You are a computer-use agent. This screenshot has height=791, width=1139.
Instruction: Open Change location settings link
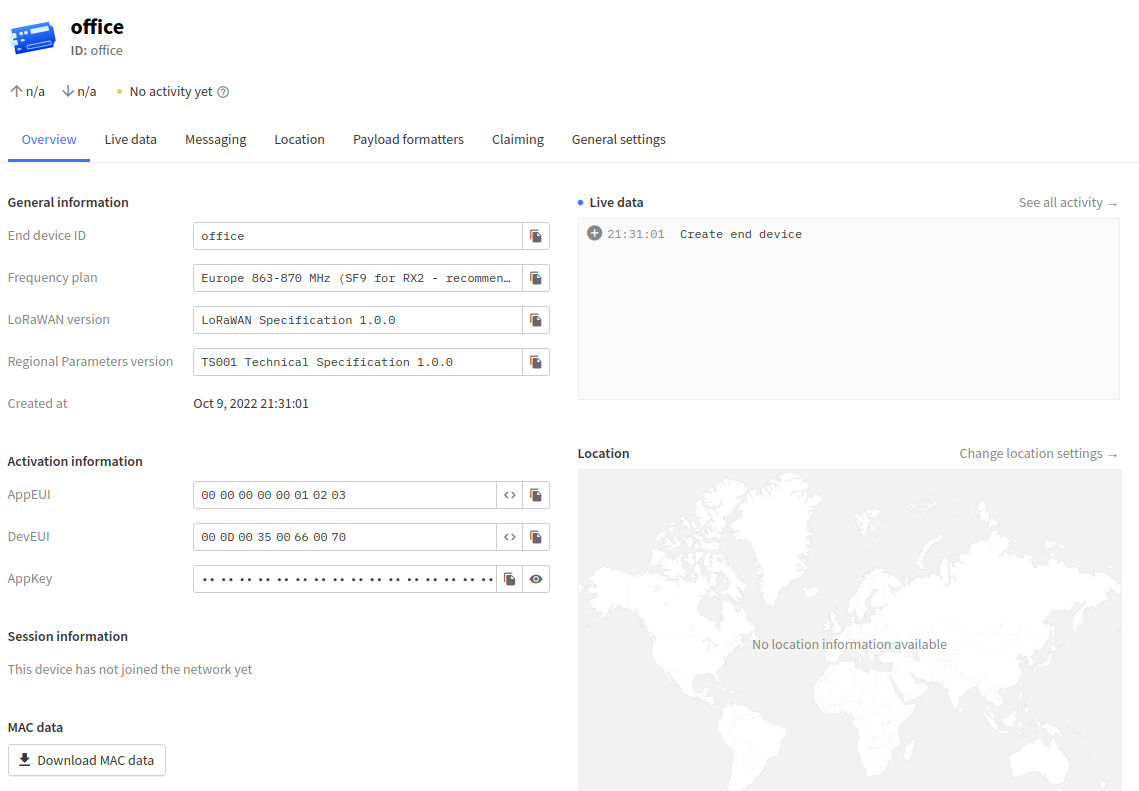point(1038,454)
